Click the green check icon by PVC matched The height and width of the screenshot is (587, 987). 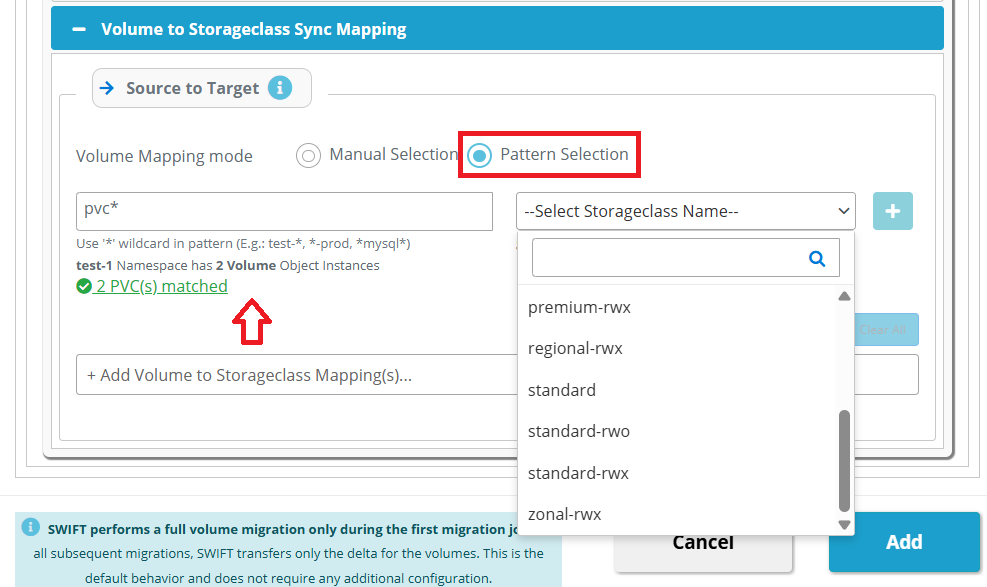coord(84,287)
